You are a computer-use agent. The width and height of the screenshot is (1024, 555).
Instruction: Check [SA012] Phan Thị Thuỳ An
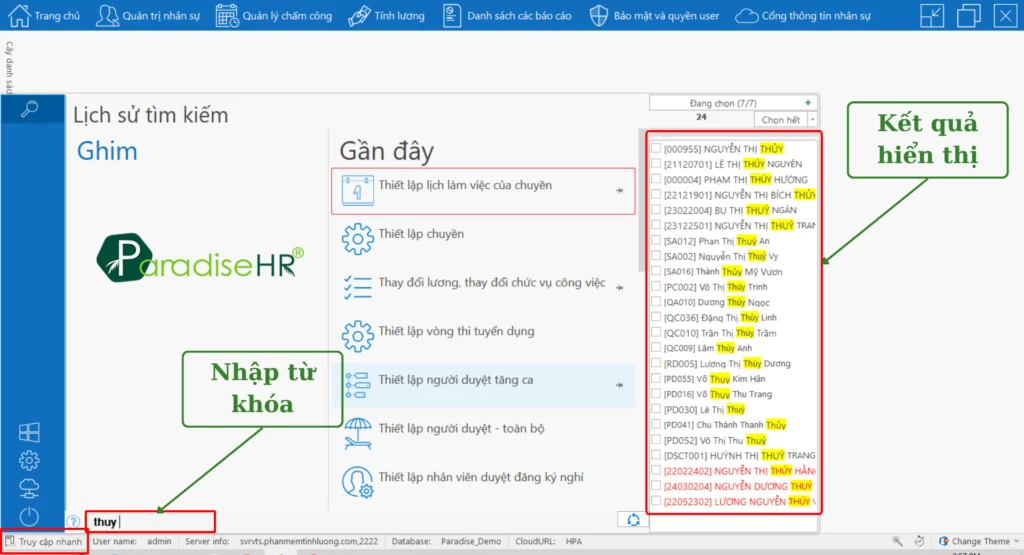pyautogui.click(x=656, y=240)
